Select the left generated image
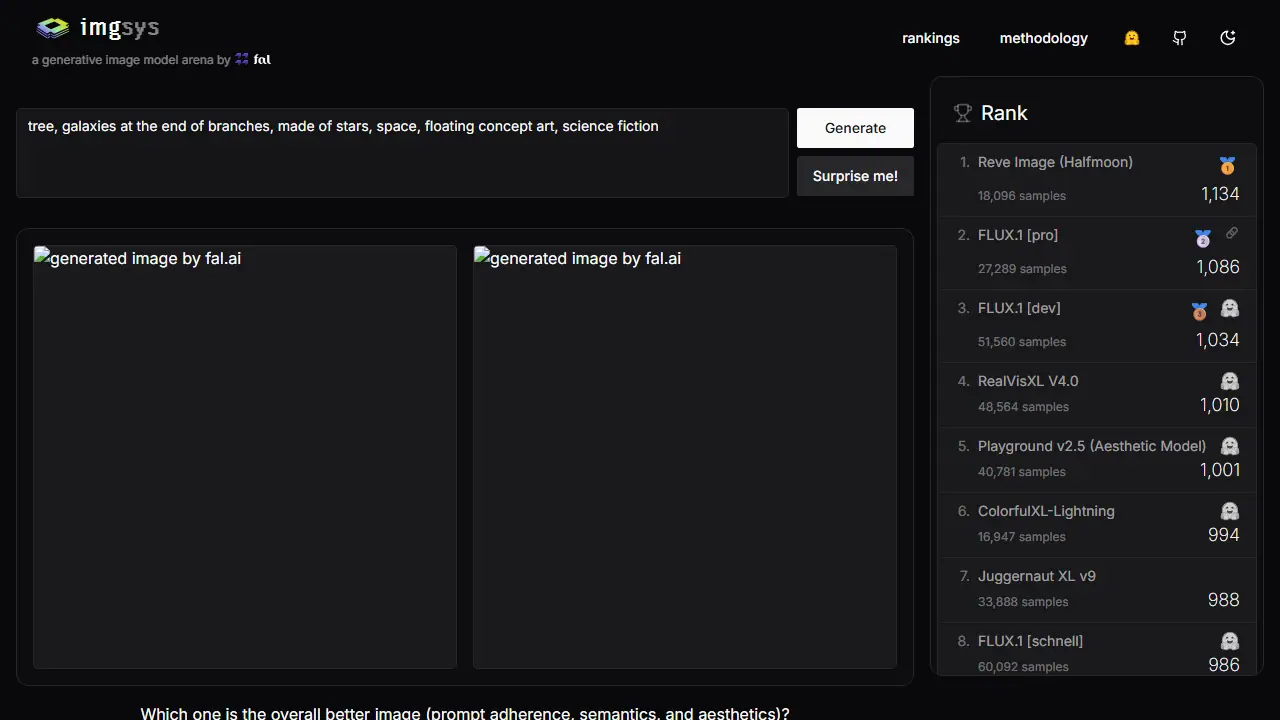The width and height of the screenshot is (1280, 720). 245,457
